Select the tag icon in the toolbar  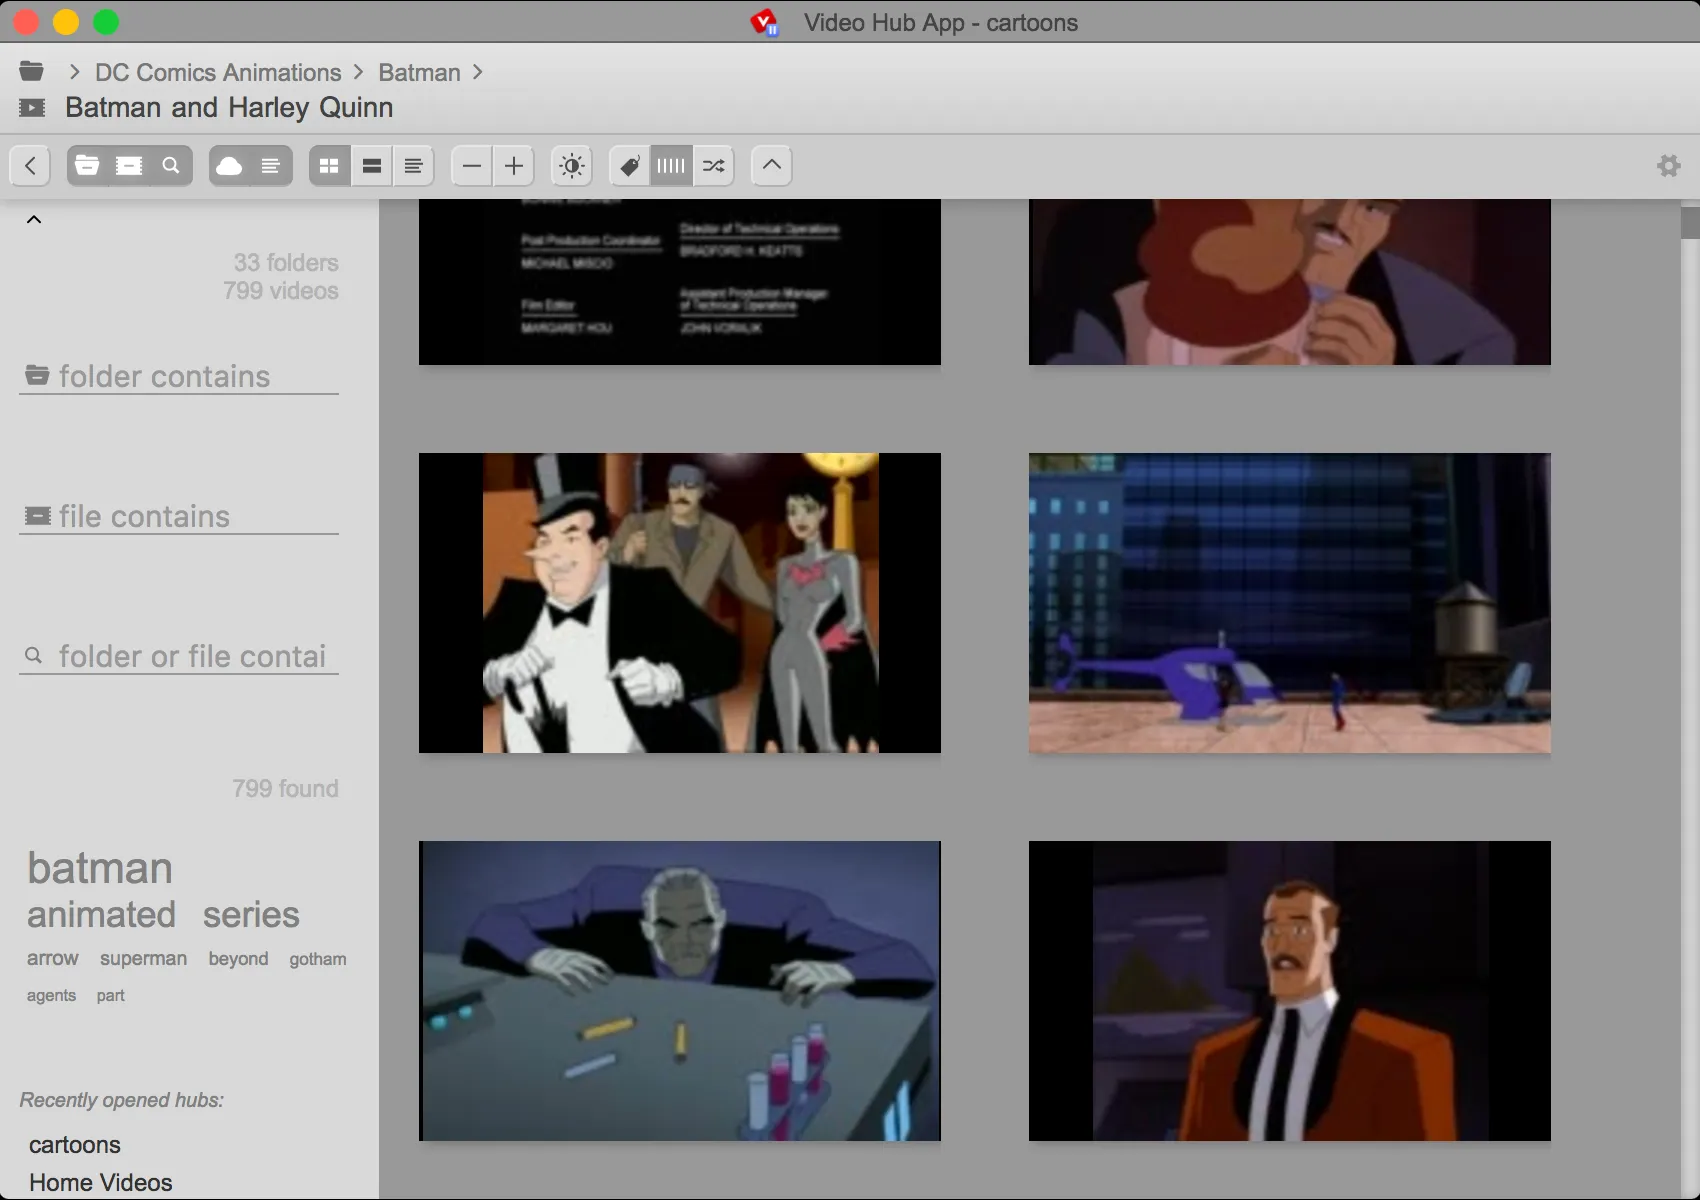pos(629,165)
